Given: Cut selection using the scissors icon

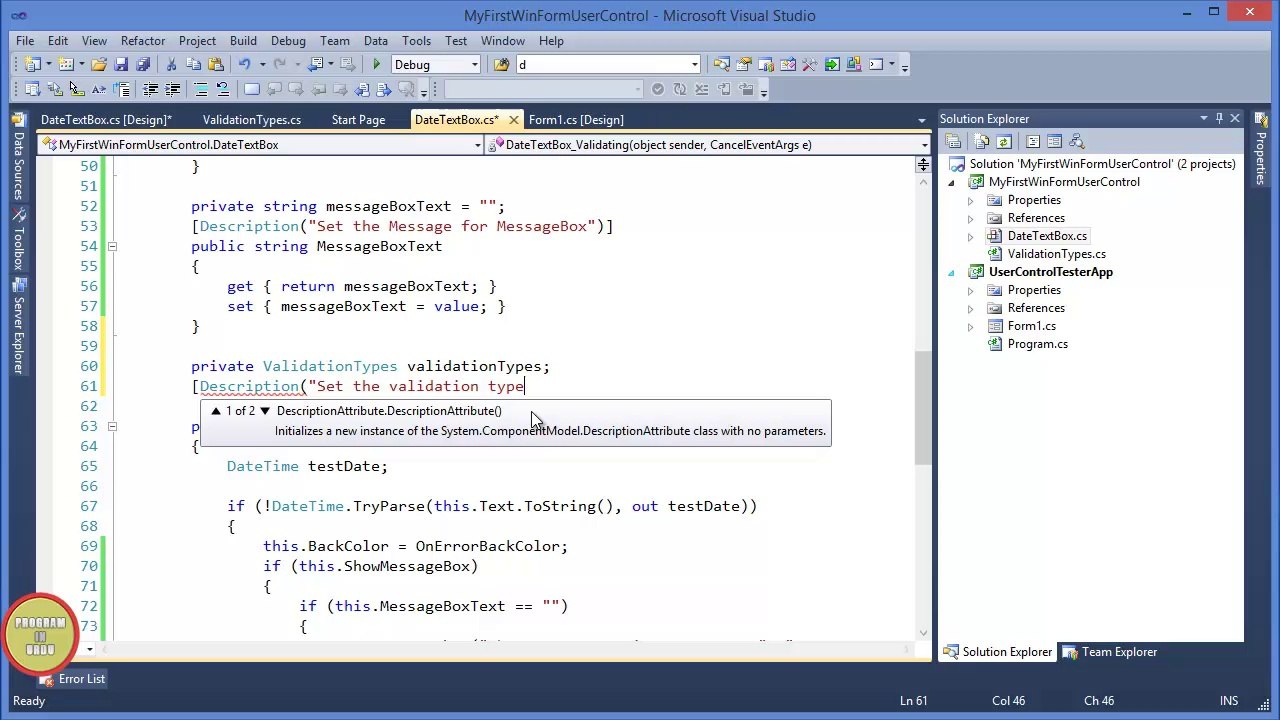Looking at the screenshot, I should (x=171, y=65).
